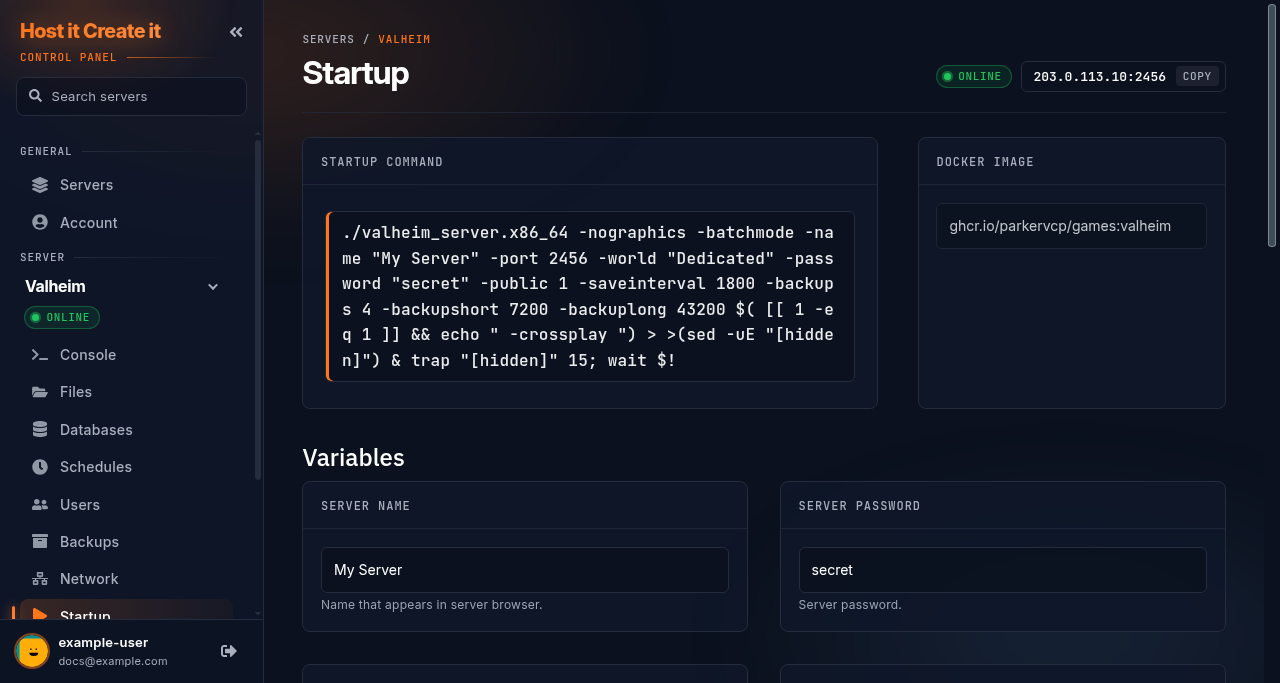Focus the Search servers field
This screenshot has width=1280, height=683.
tap(131, 96)
